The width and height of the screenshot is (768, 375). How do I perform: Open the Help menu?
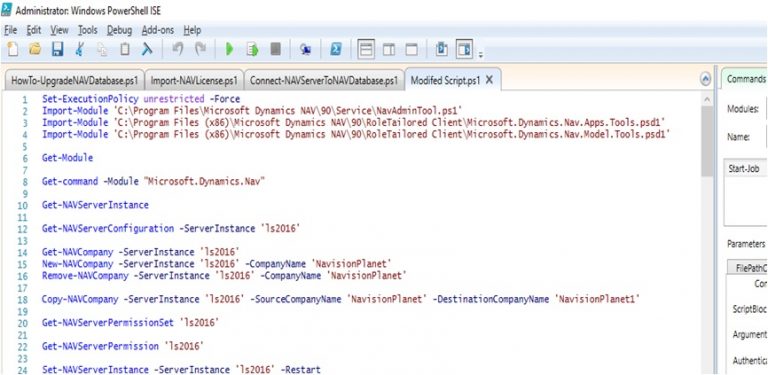tap(192, 30)
